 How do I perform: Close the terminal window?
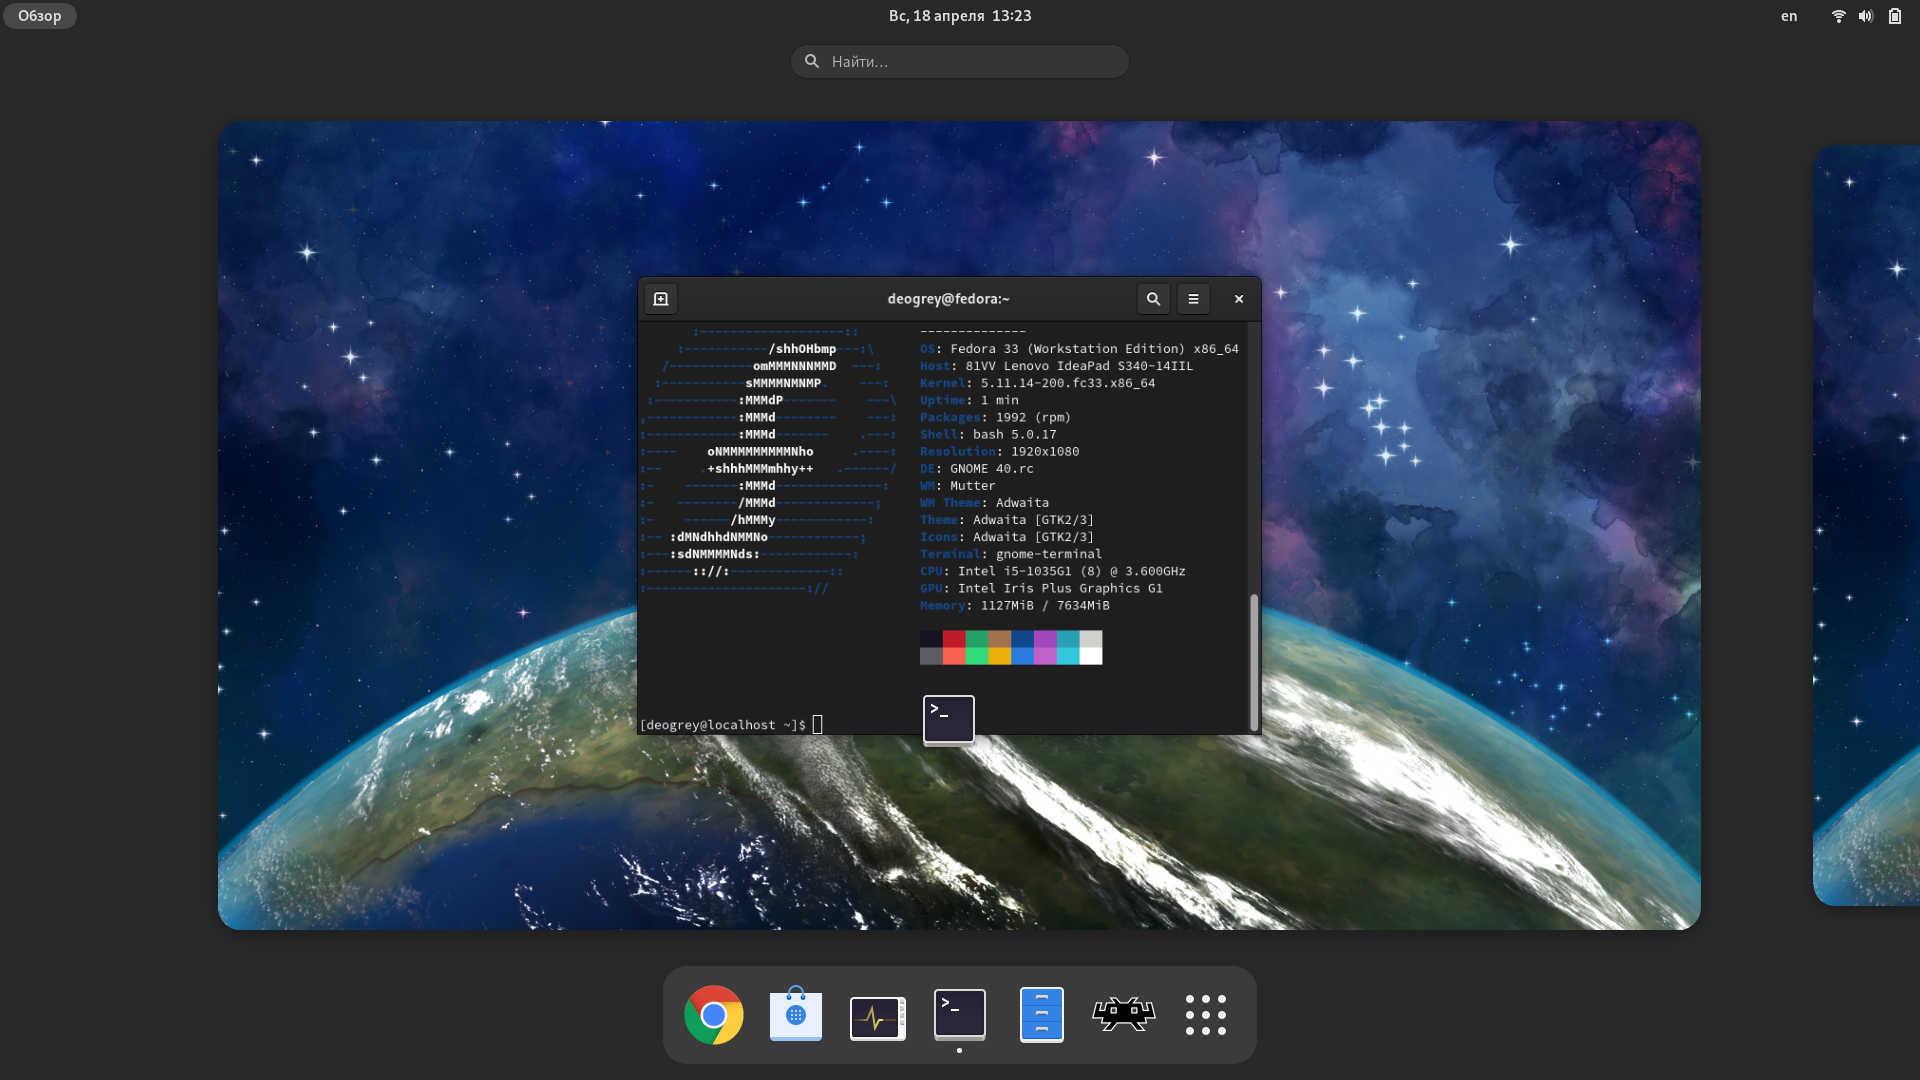tap(1239, 299)
